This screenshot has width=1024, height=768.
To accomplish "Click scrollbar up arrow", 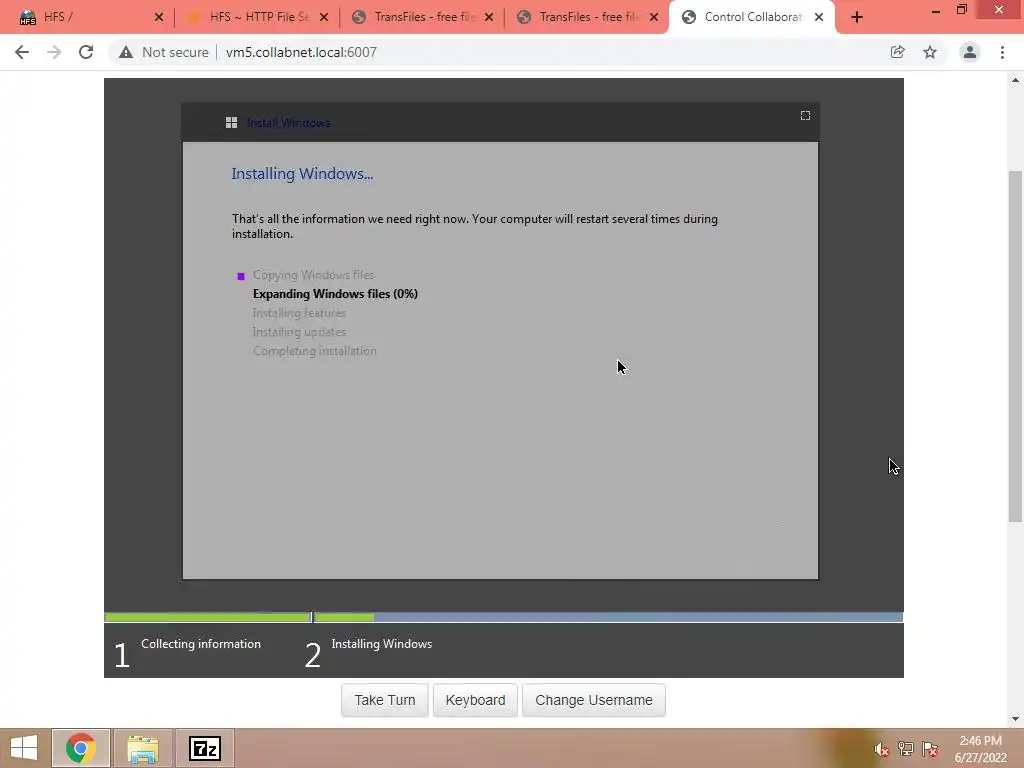I will pos(1015,80).
